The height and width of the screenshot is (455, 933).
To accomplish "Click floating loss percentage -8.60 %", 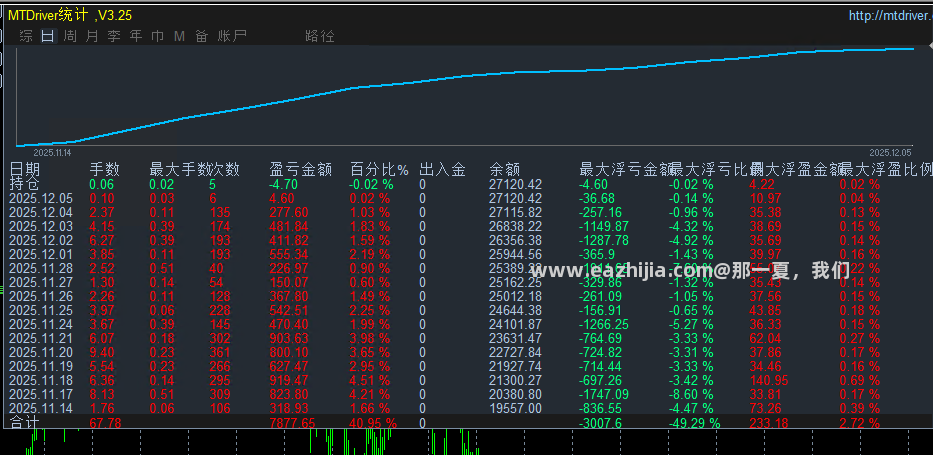I will [x=691, y=394].
